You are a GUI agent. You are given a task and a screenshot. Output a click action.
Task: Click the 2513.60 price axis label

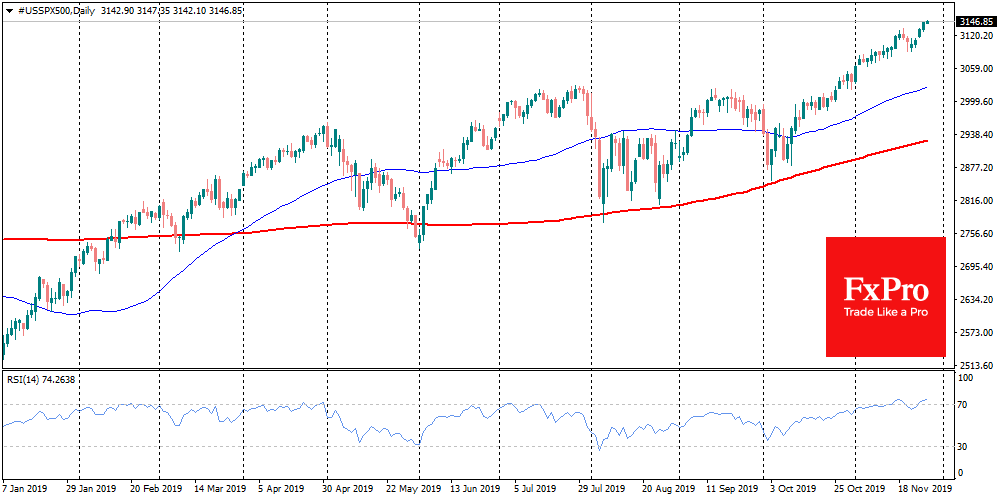pyautogui.click(x=974, y=366)
